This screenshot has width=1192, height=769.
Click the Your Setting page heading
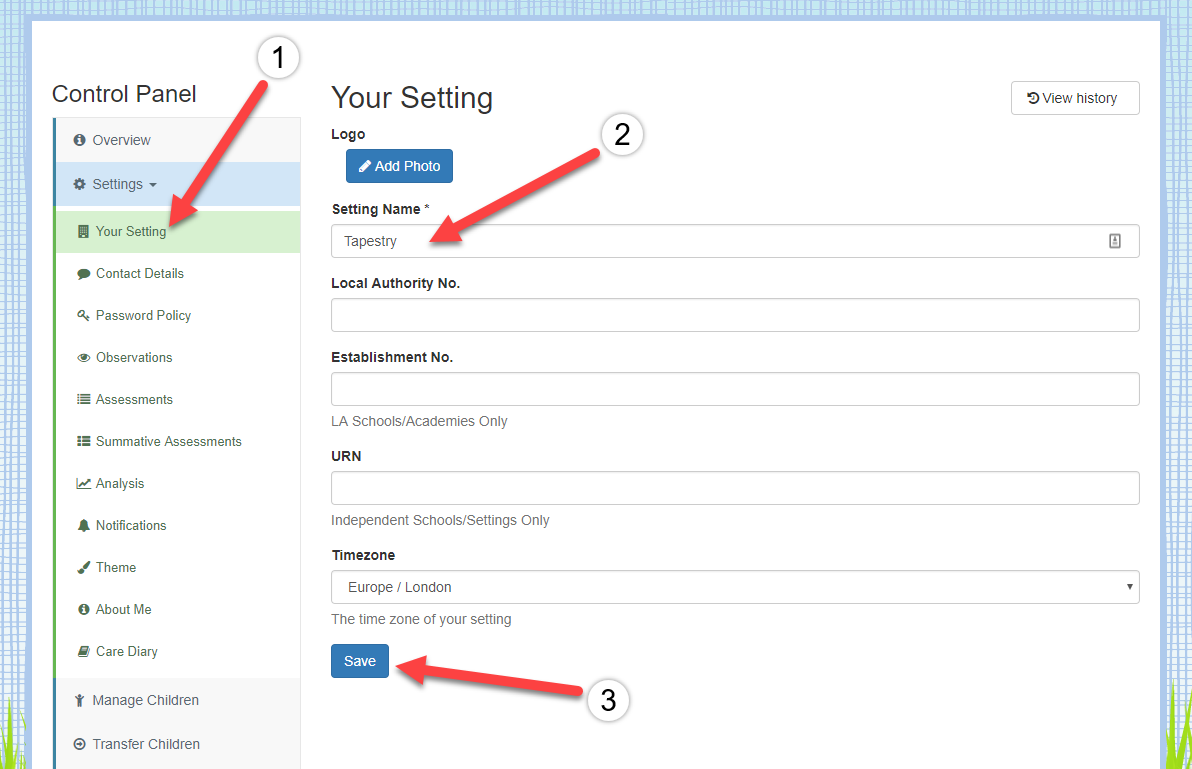(x=412, y=98)
